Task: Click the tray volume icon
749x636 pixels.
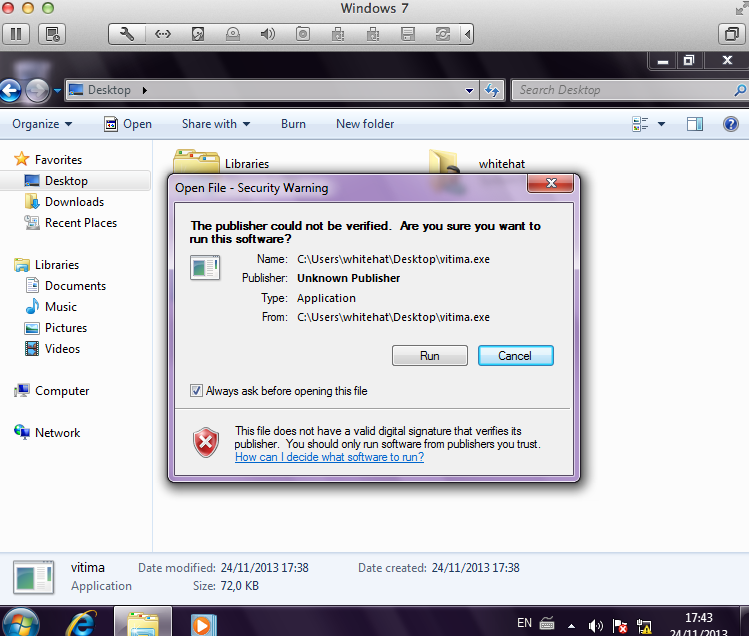Action: click(x=595, y=625)
